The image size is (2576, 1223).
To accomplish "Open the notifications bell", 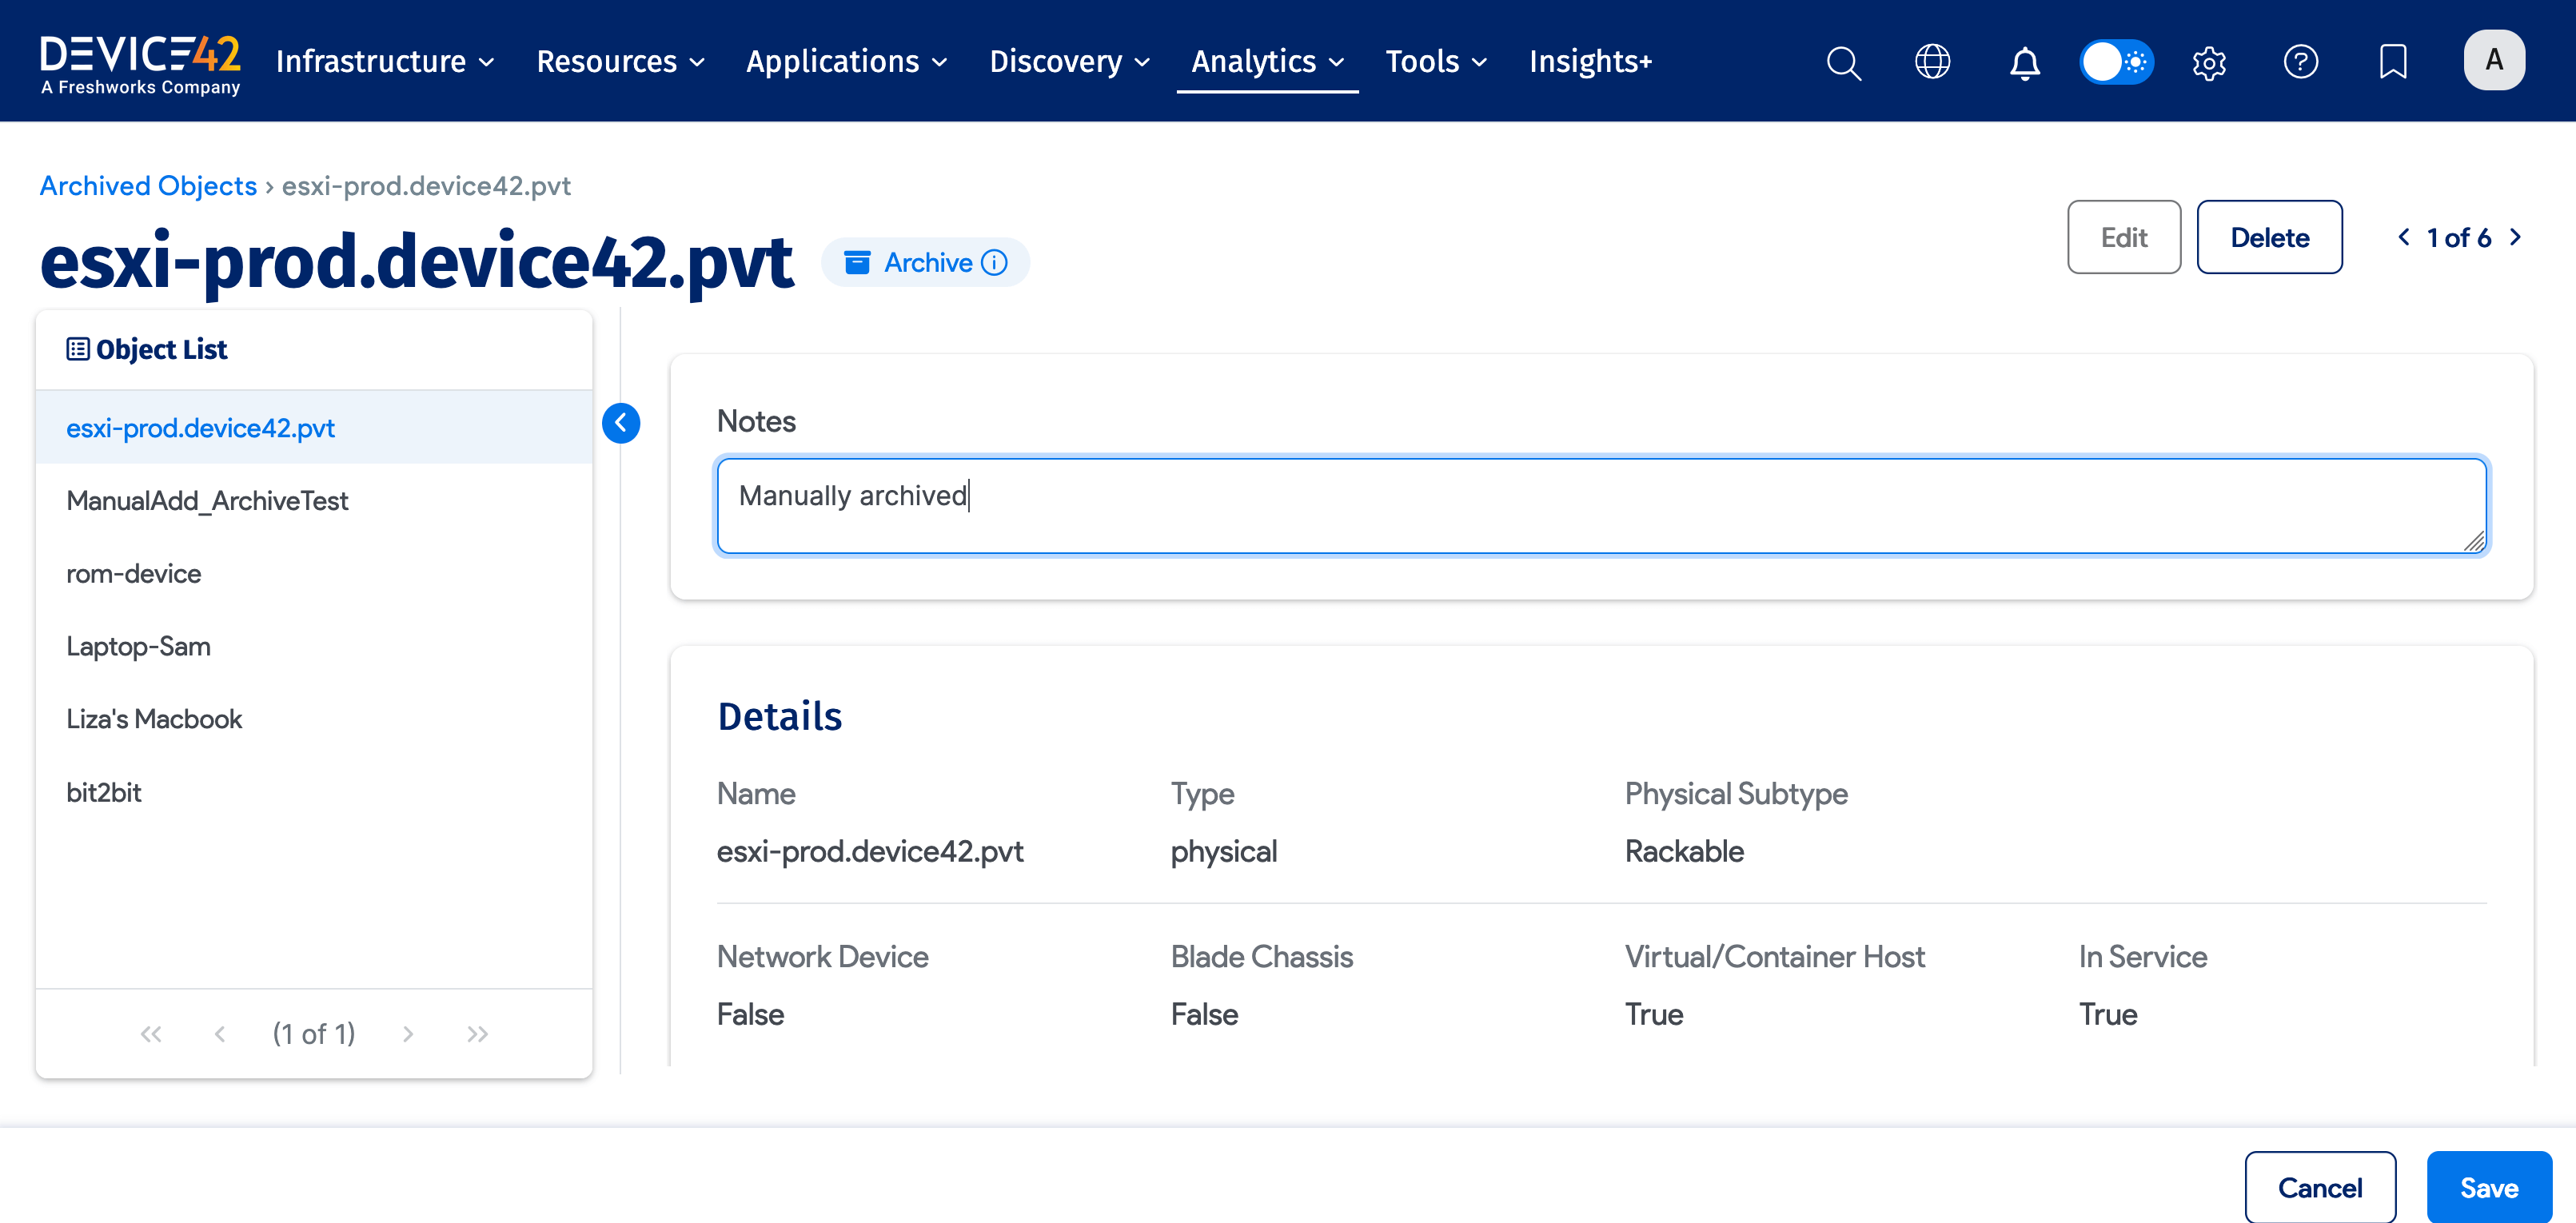I will click(2024, 62).
